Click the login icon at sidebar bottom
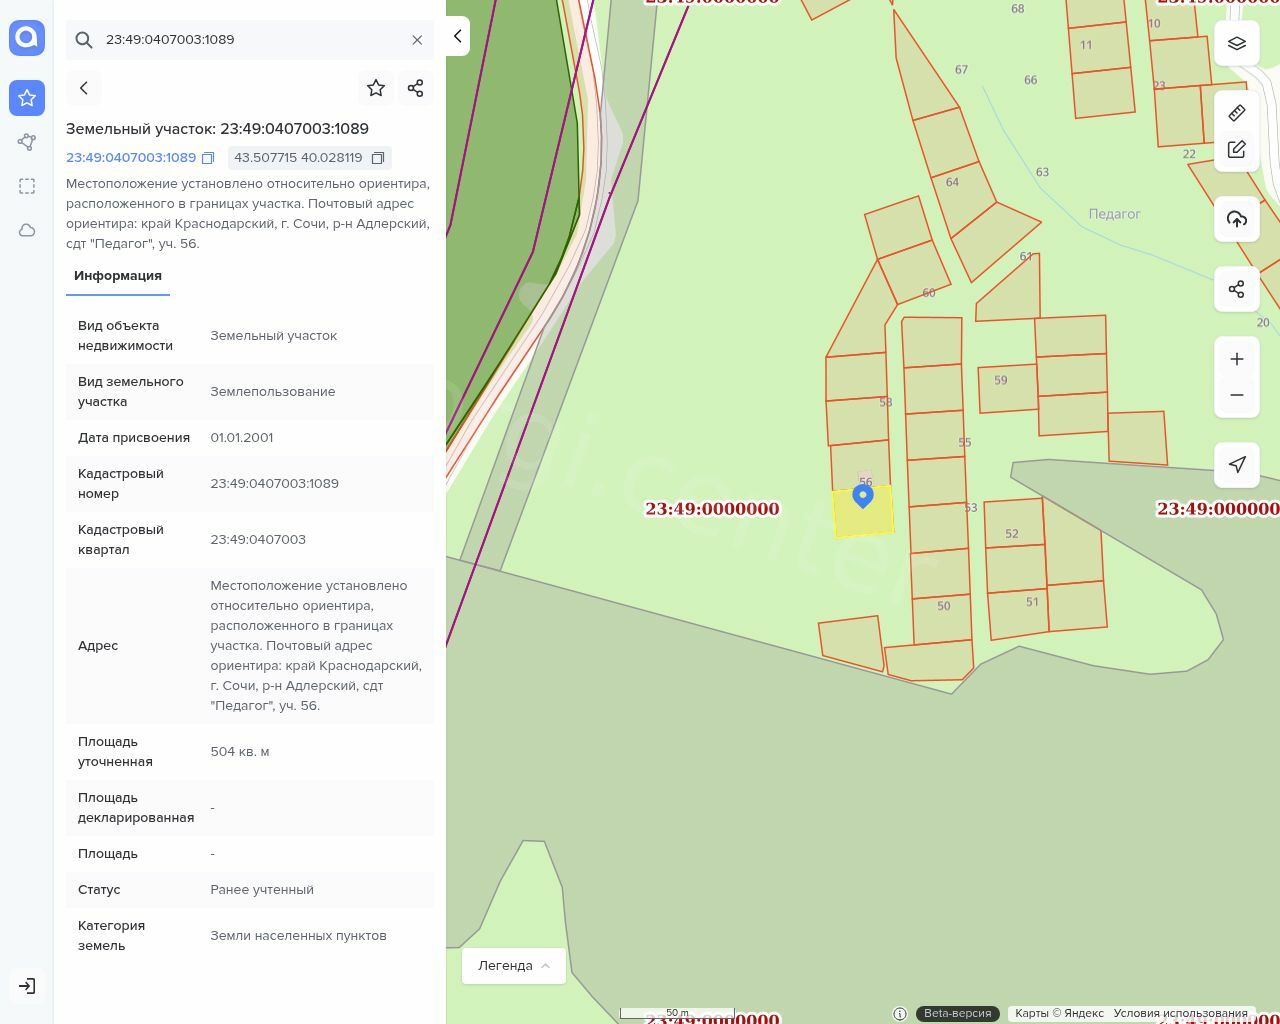 click(27, 986)
